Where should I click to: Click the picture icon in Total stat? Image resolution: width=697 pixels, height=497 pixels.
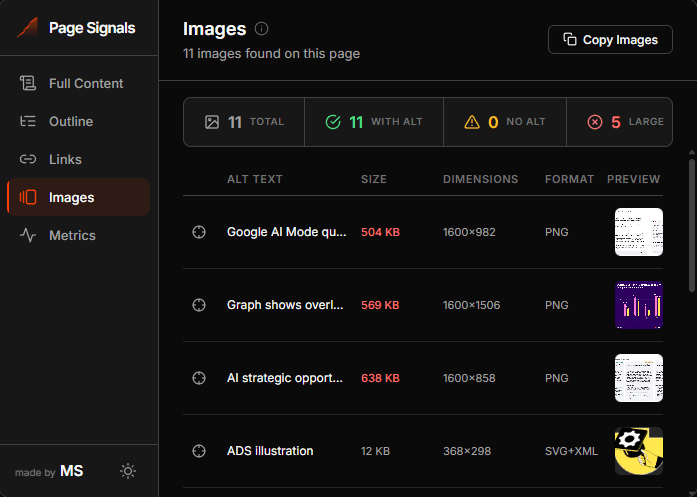212,122
